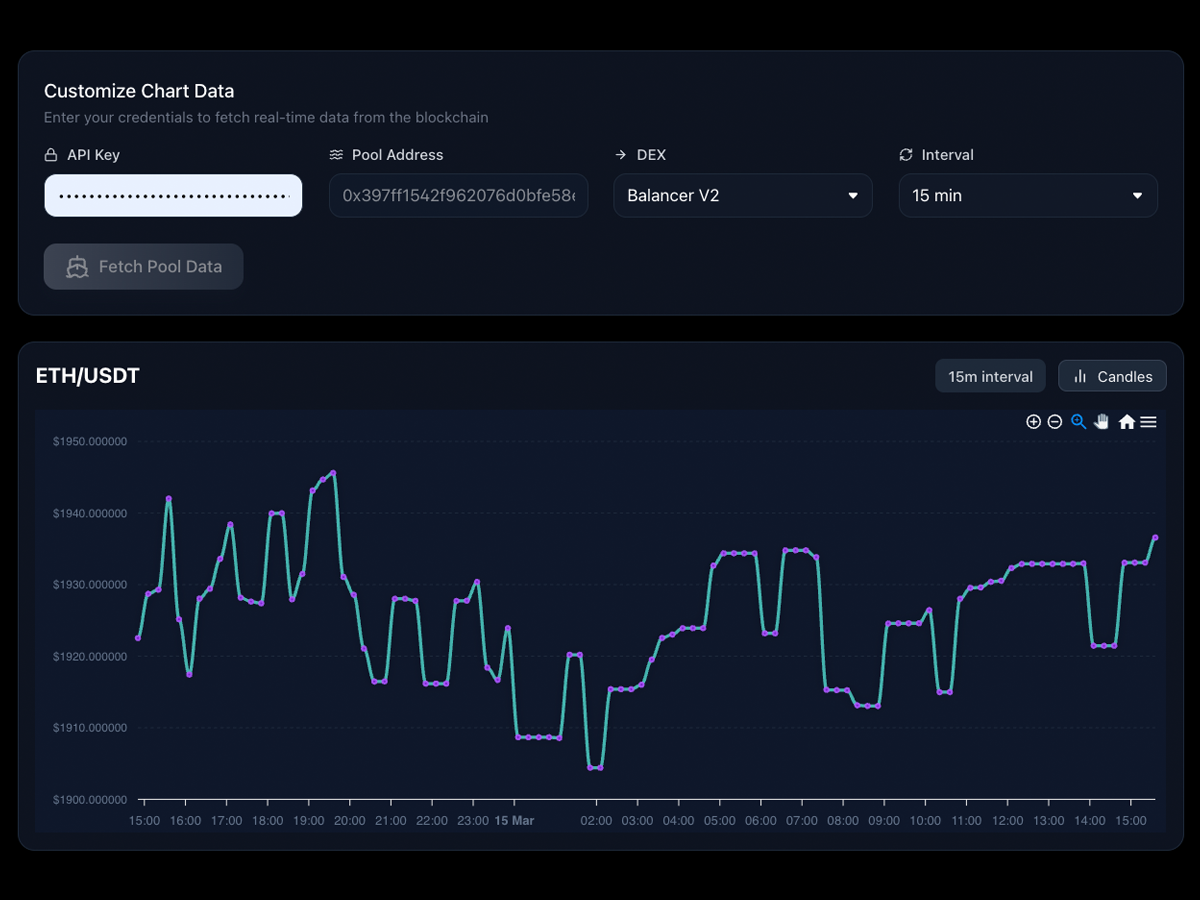1200x900 pixels.
Task: Reset chart zoom with home icon
Action: (x=1126, y=422)
